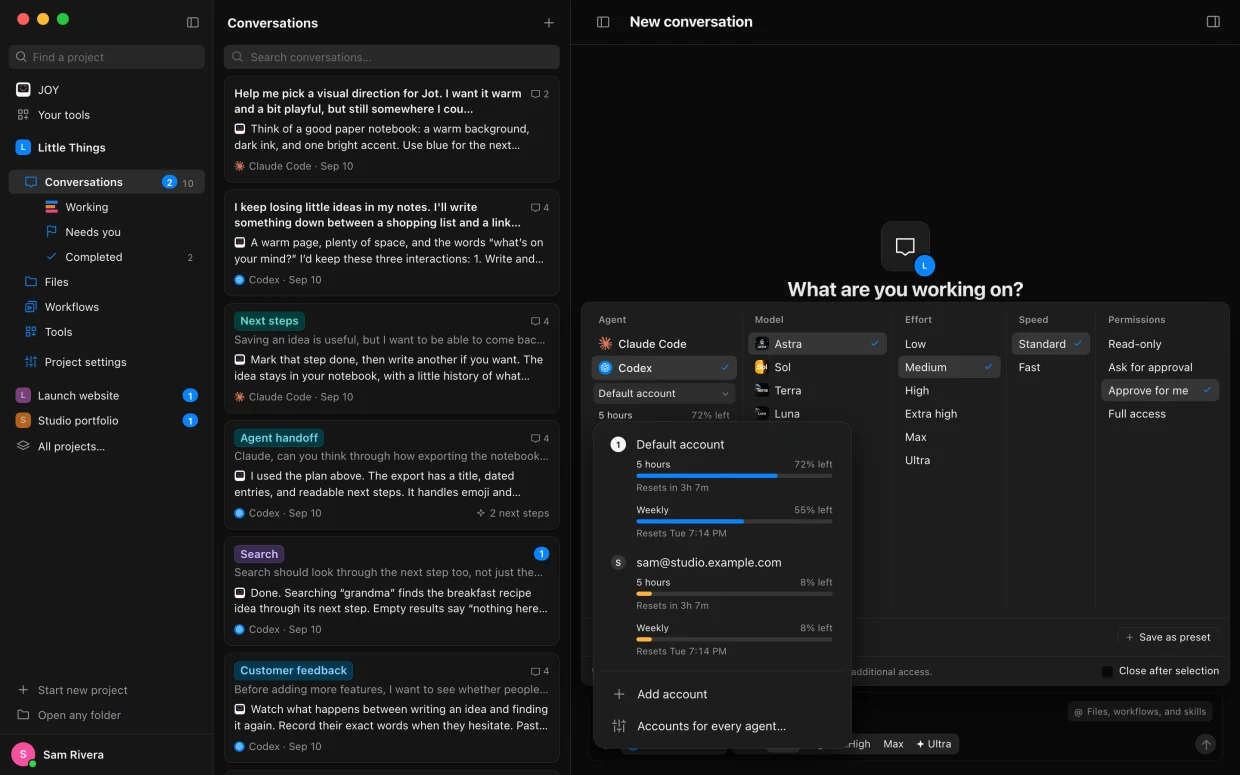Open the Agent handoff conversation
This screenshot has height=775, width=1240.
tap(392, 475)
